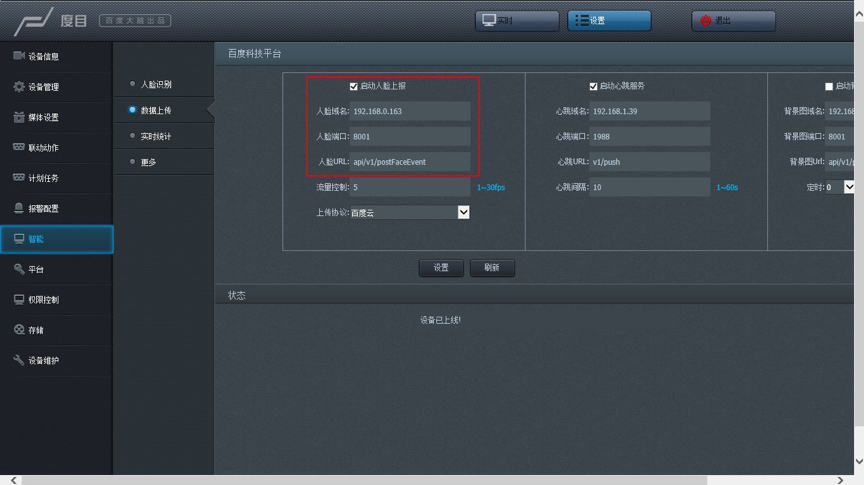This screenshot has height=485, width=864.
Task: Toggle the 启动心跳服务 checkbox
Action: tap(593, 87)
